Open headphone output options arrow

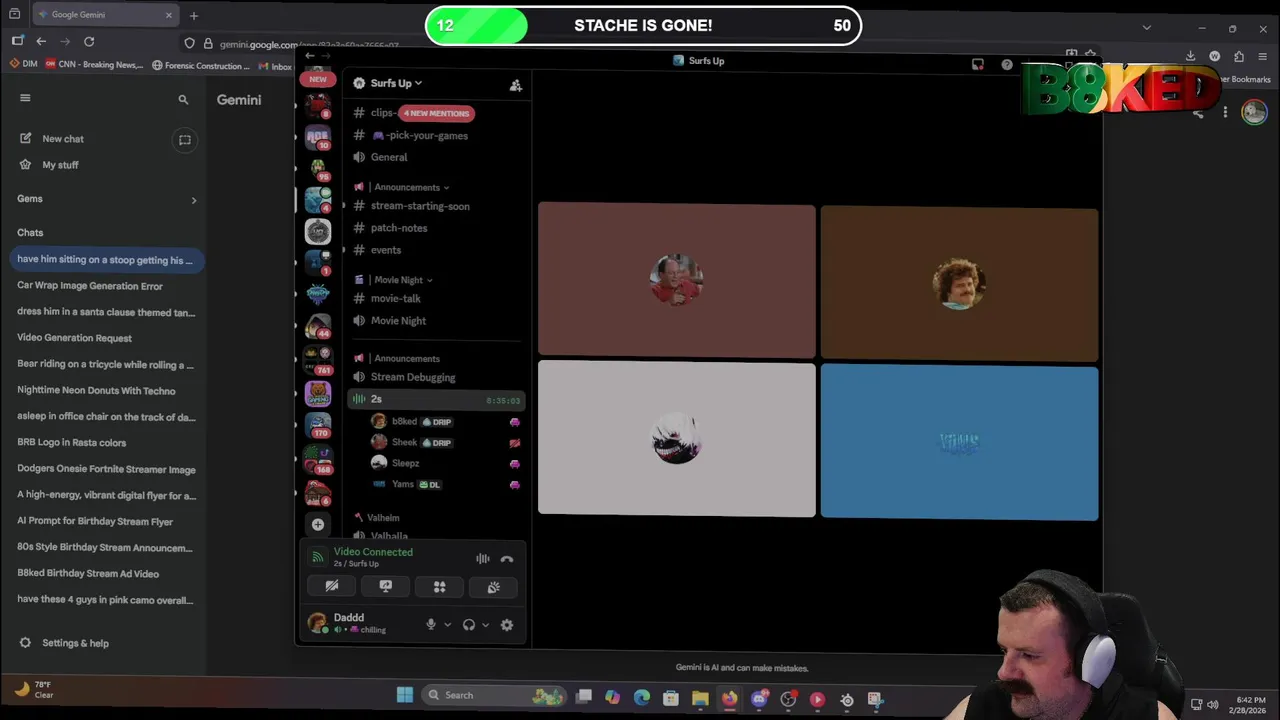coord(485,625)
